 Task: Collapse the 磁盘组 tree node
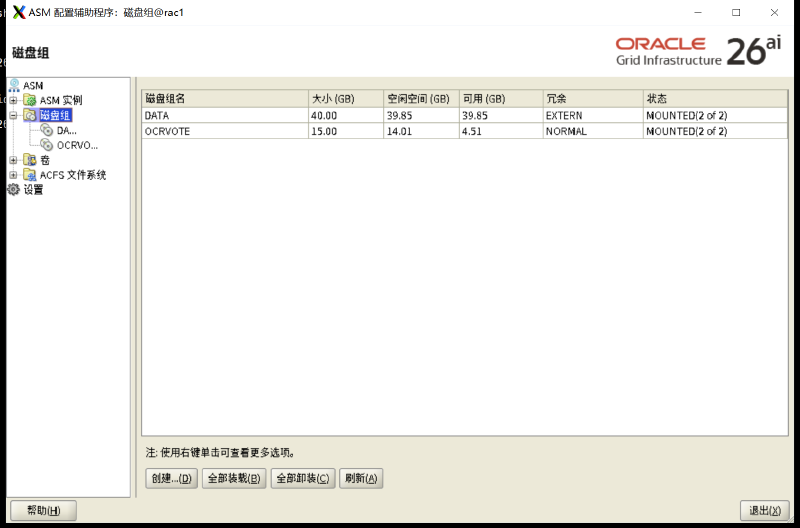[x=14, y=115]
